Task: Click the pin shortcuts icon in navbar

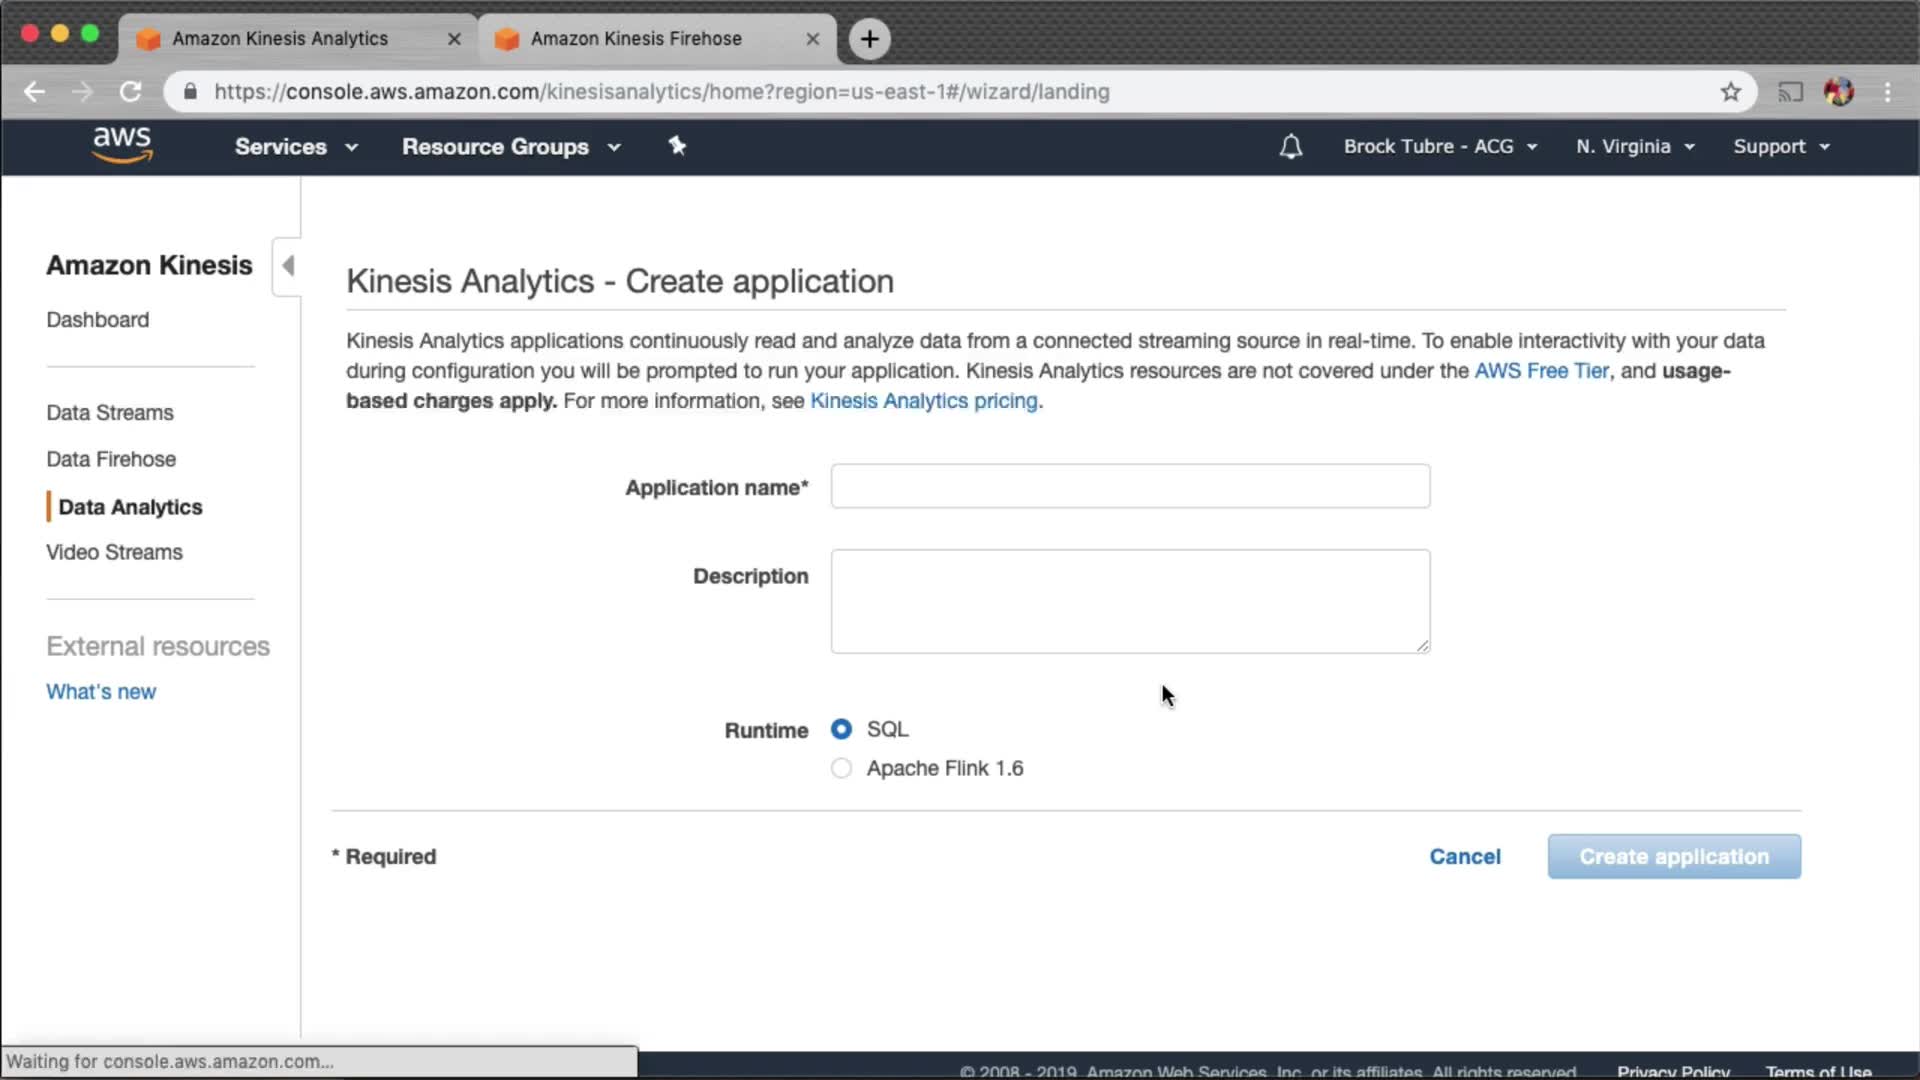Action: [677, 146]
